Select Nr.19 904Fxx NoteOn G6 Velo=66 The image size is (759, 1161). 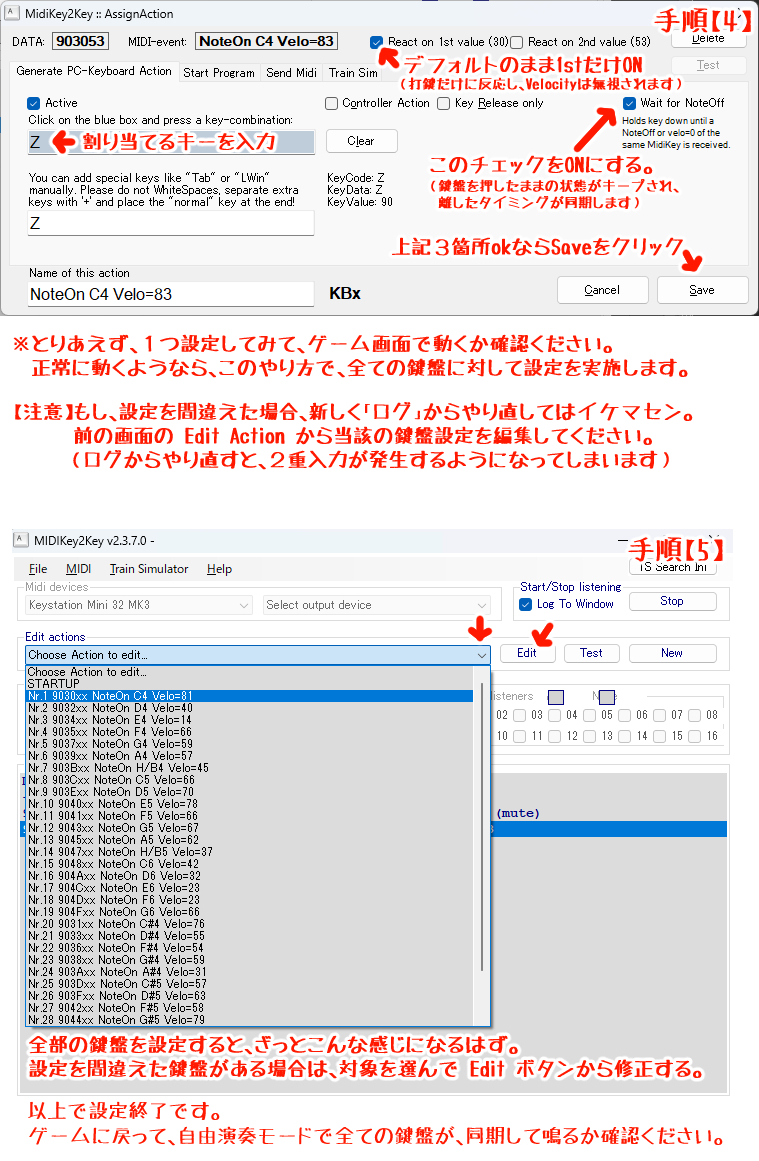click(250, 912)
